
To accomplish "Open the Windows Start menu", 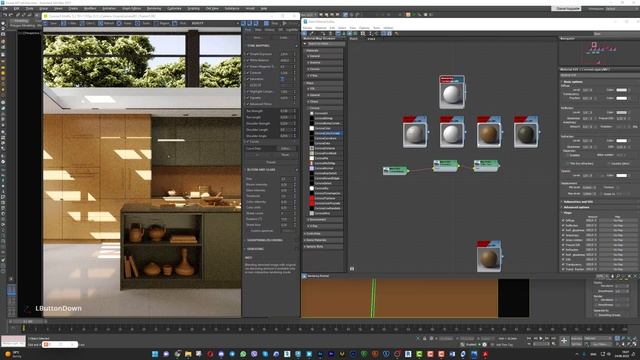I will coord(155,354).
